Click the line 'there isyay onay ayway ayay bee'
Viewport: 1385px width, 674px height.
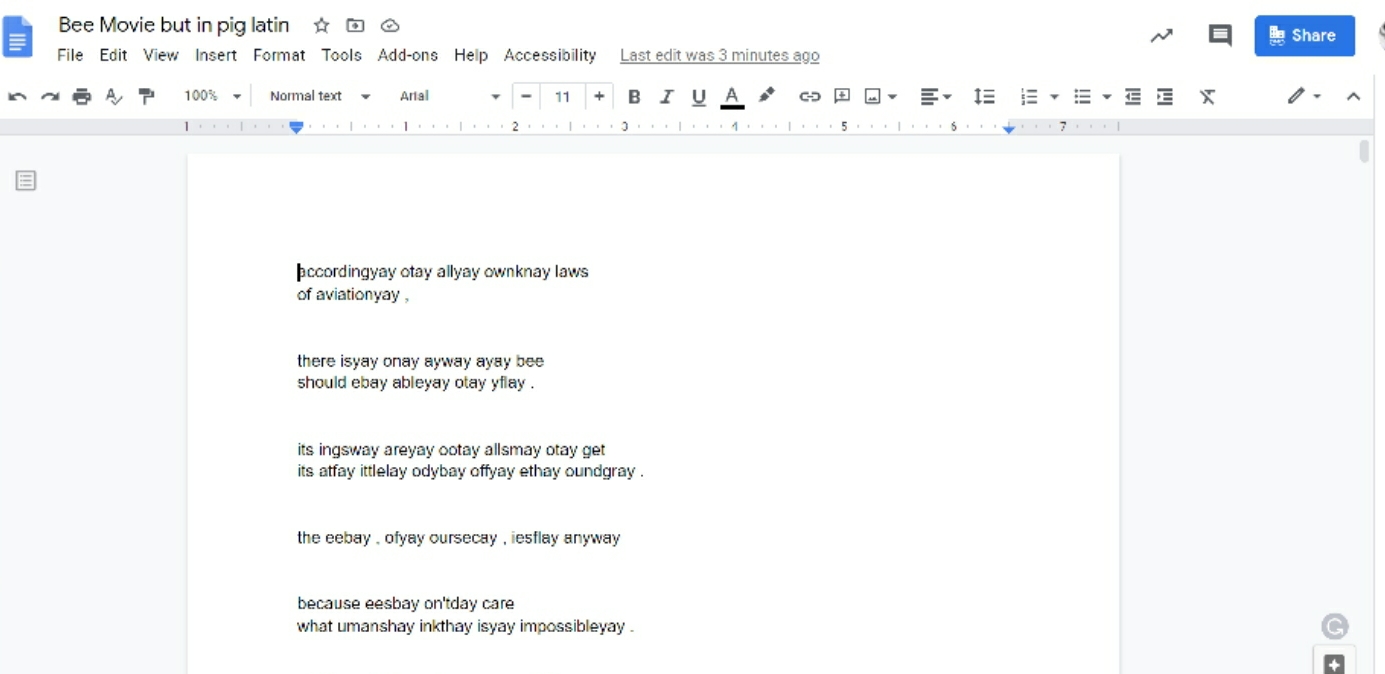pyautogui.click(x=420, y=361)
